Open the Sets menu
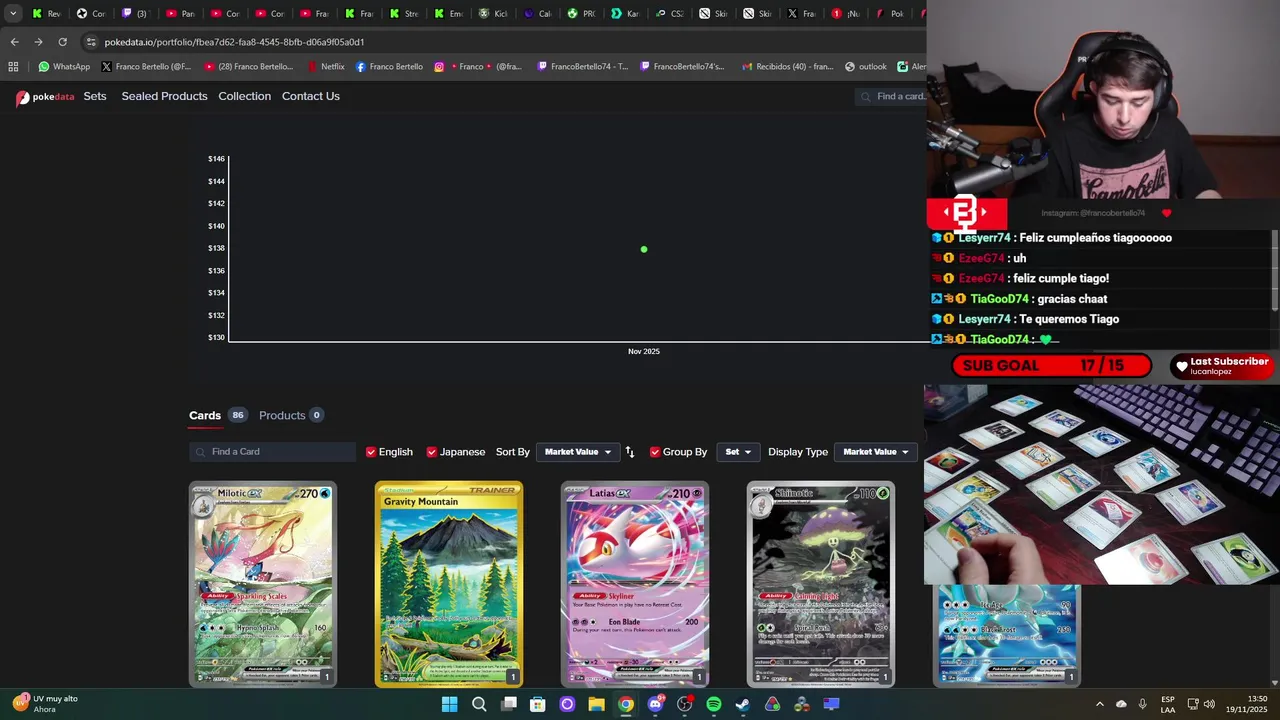The height and width of the screenshot is (720, 1280). click(x=95, y=96)
